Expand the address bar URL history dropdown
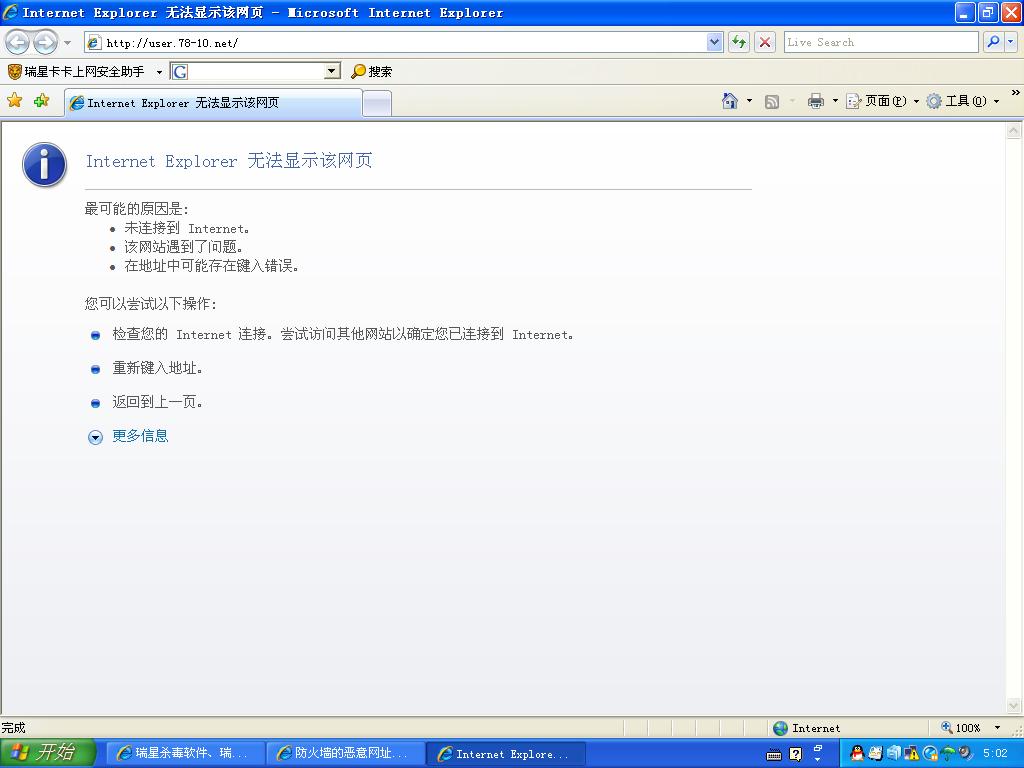Screen dimensions: 1024x768 tap(714, 43)
